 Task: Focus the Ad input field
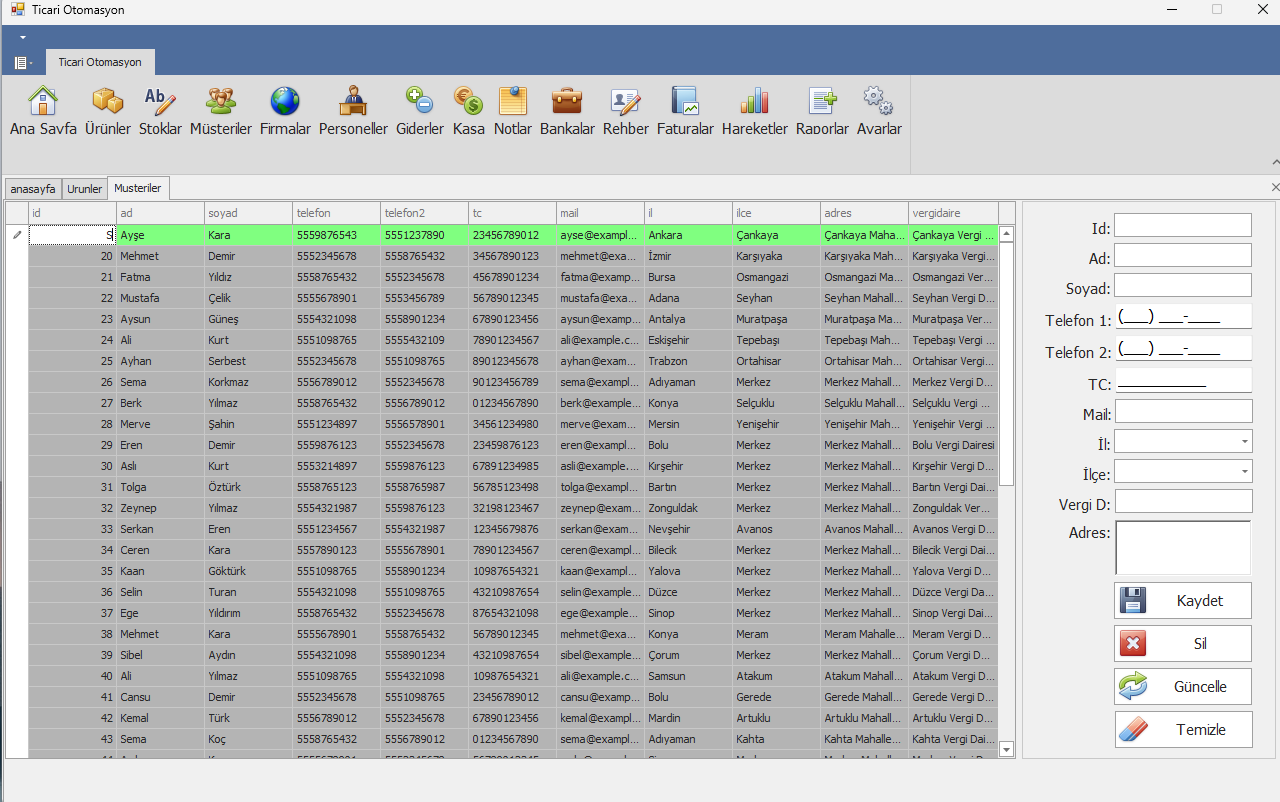point(1183,255)
